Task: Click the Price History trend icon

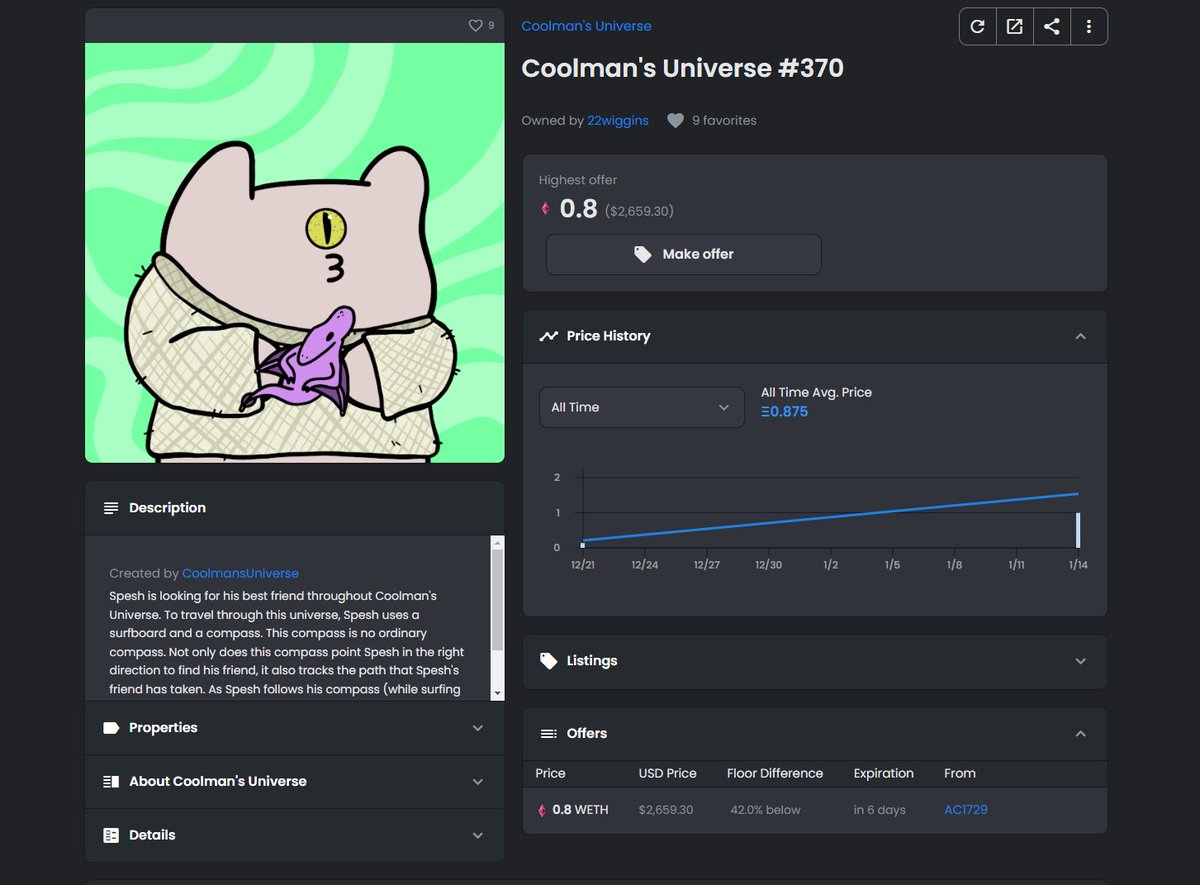Action: point(548,336)
